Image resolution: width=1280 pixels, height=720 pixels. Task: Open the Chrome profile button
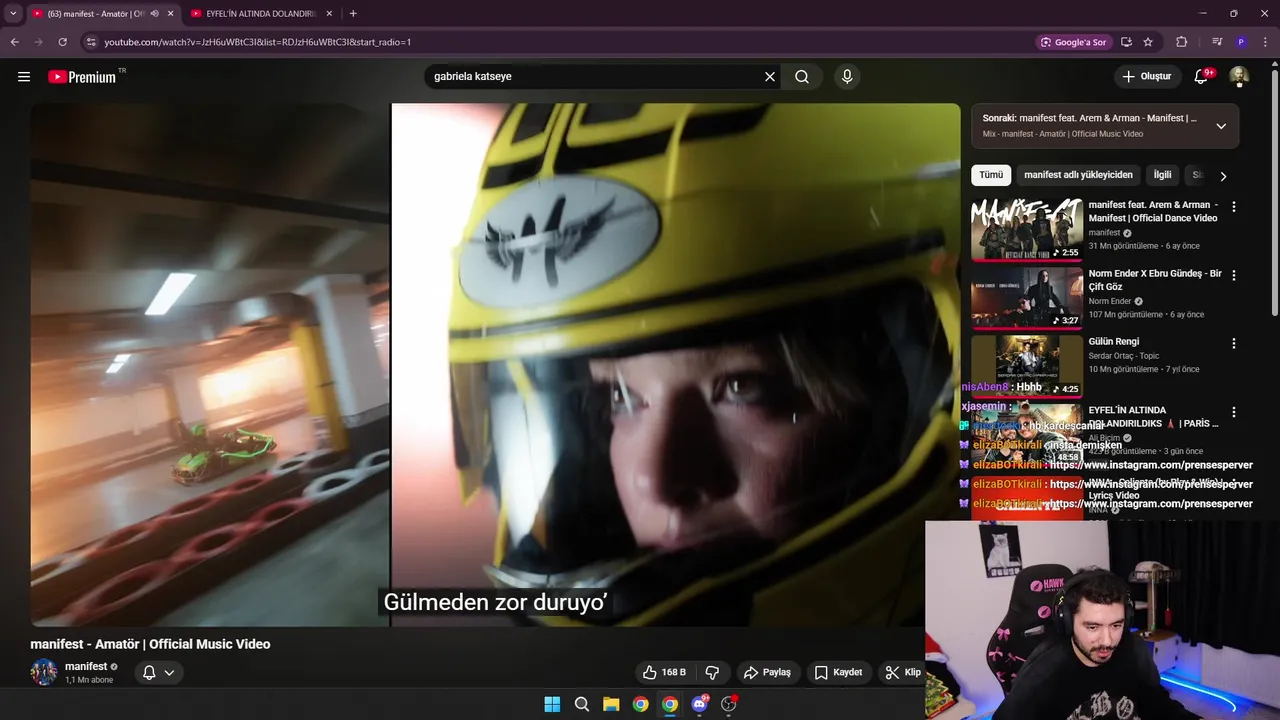pos(1241,42)
